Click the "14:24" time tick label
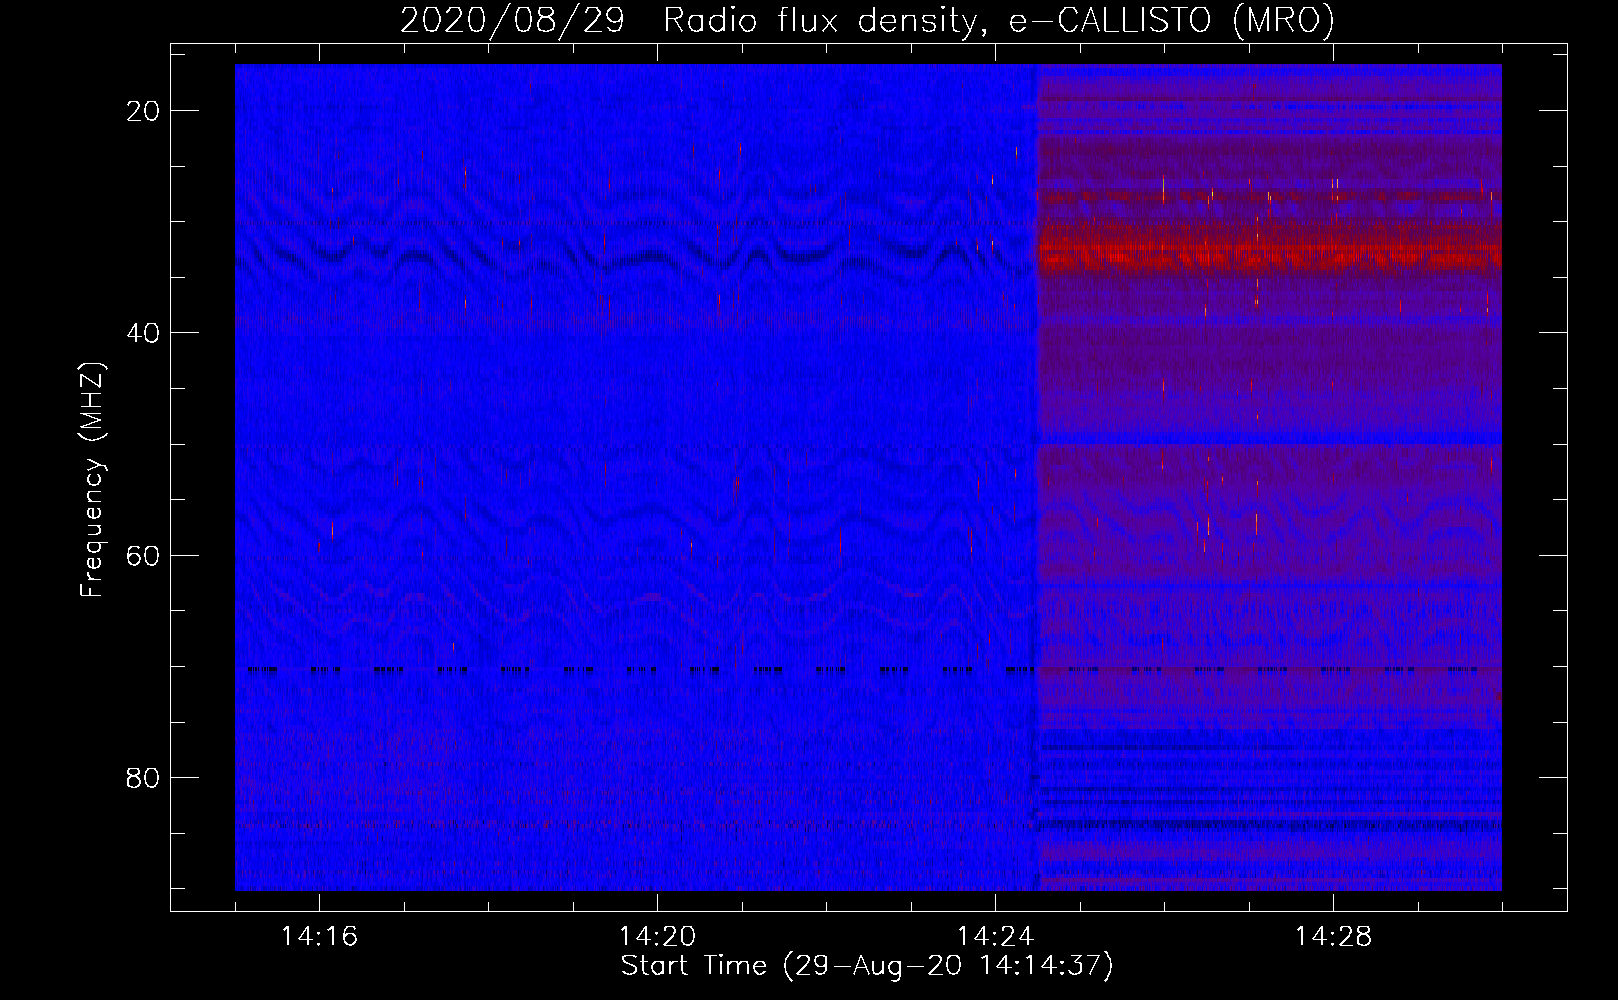This screenshot has height=1000, width=1618. (995, 937)
